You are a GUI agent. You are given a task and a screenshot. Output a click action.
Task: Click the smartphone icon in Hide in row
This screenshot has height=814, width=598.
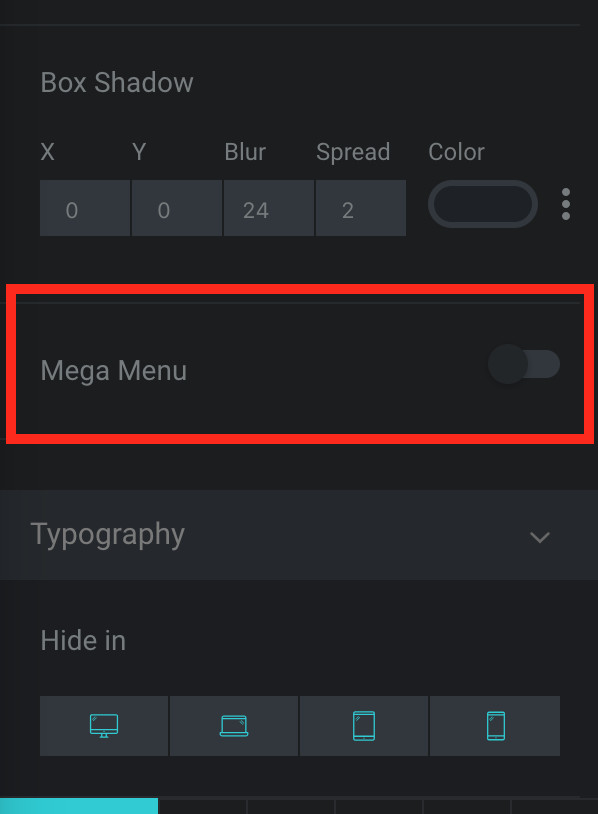coord(494,726)
